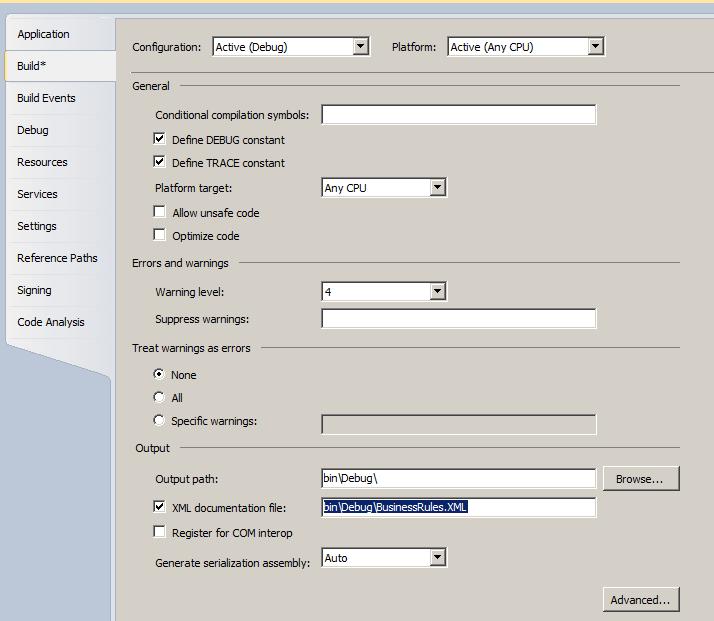Click the Warning level: label
The width and height of the screenshot is (714, 621).
point(189,292)
